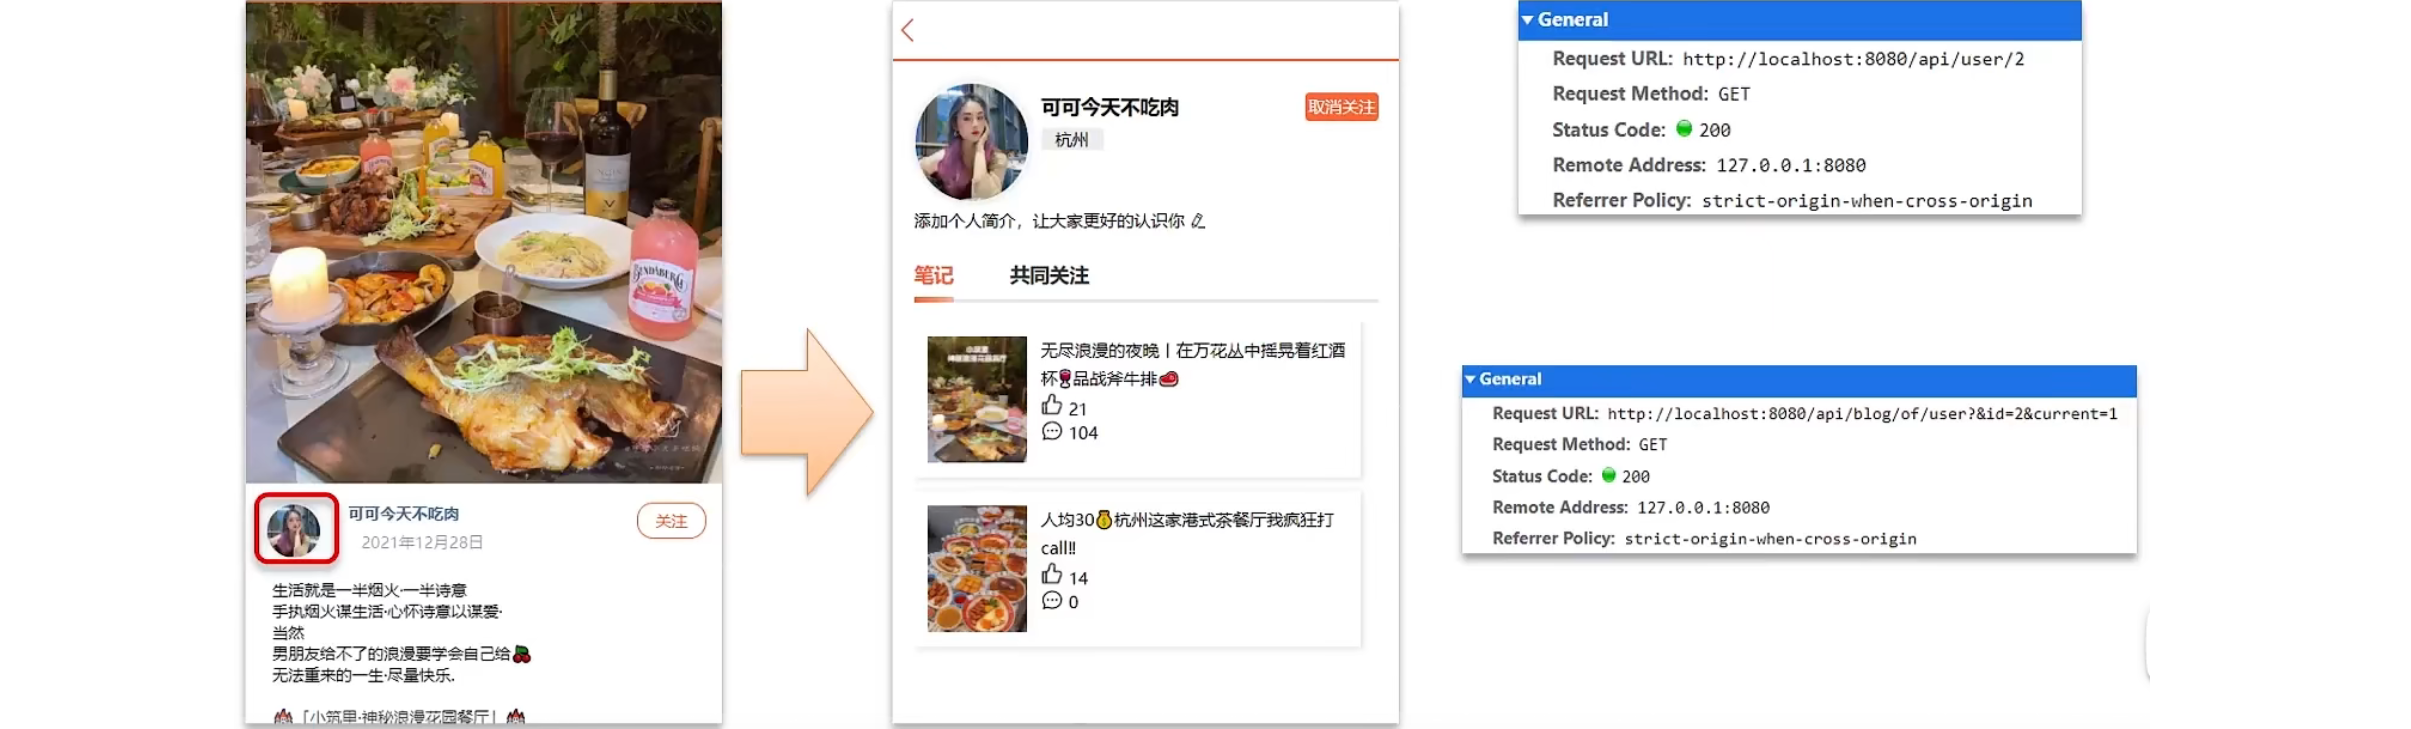Collapse the upper General section triangle
The height and width of the screenshot is (729, 2411).
point(1527,20)
